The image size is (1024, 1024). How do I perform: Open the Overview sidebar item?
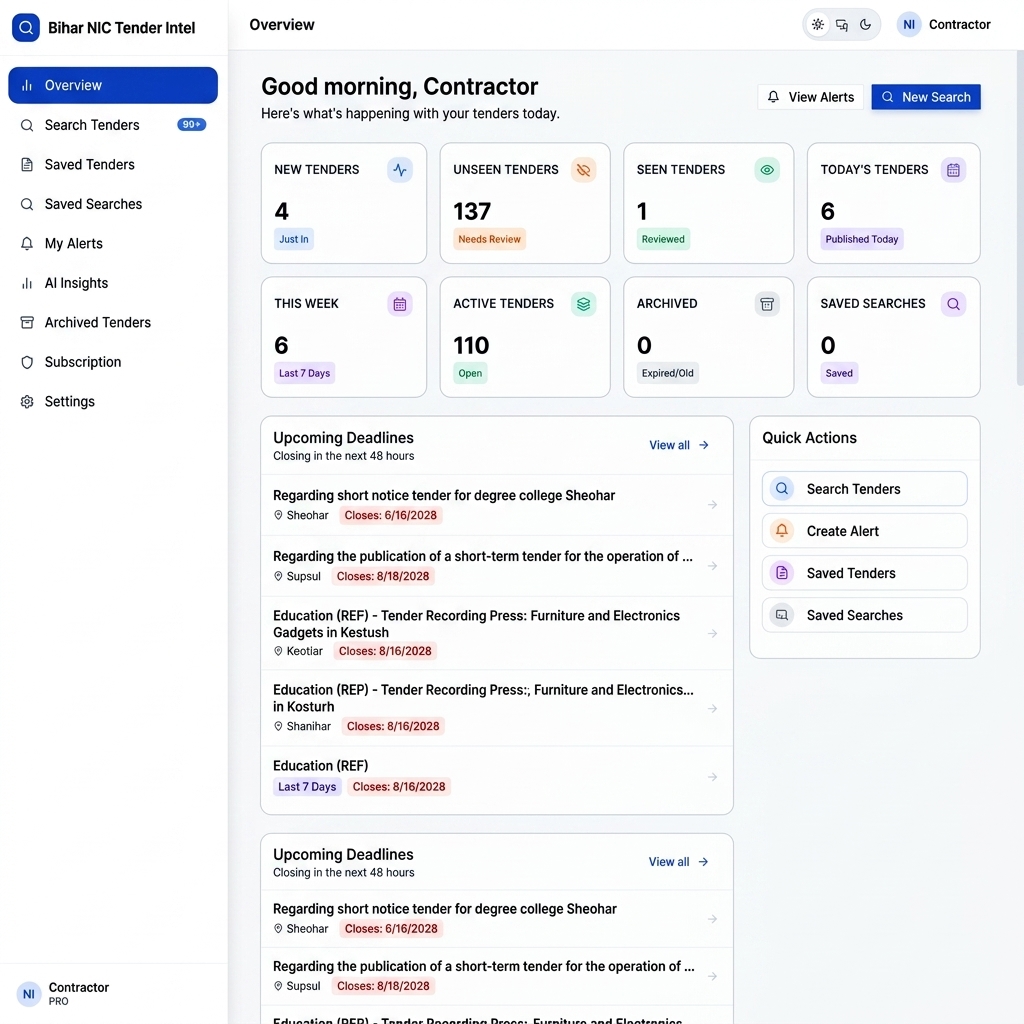pos(113,85)
